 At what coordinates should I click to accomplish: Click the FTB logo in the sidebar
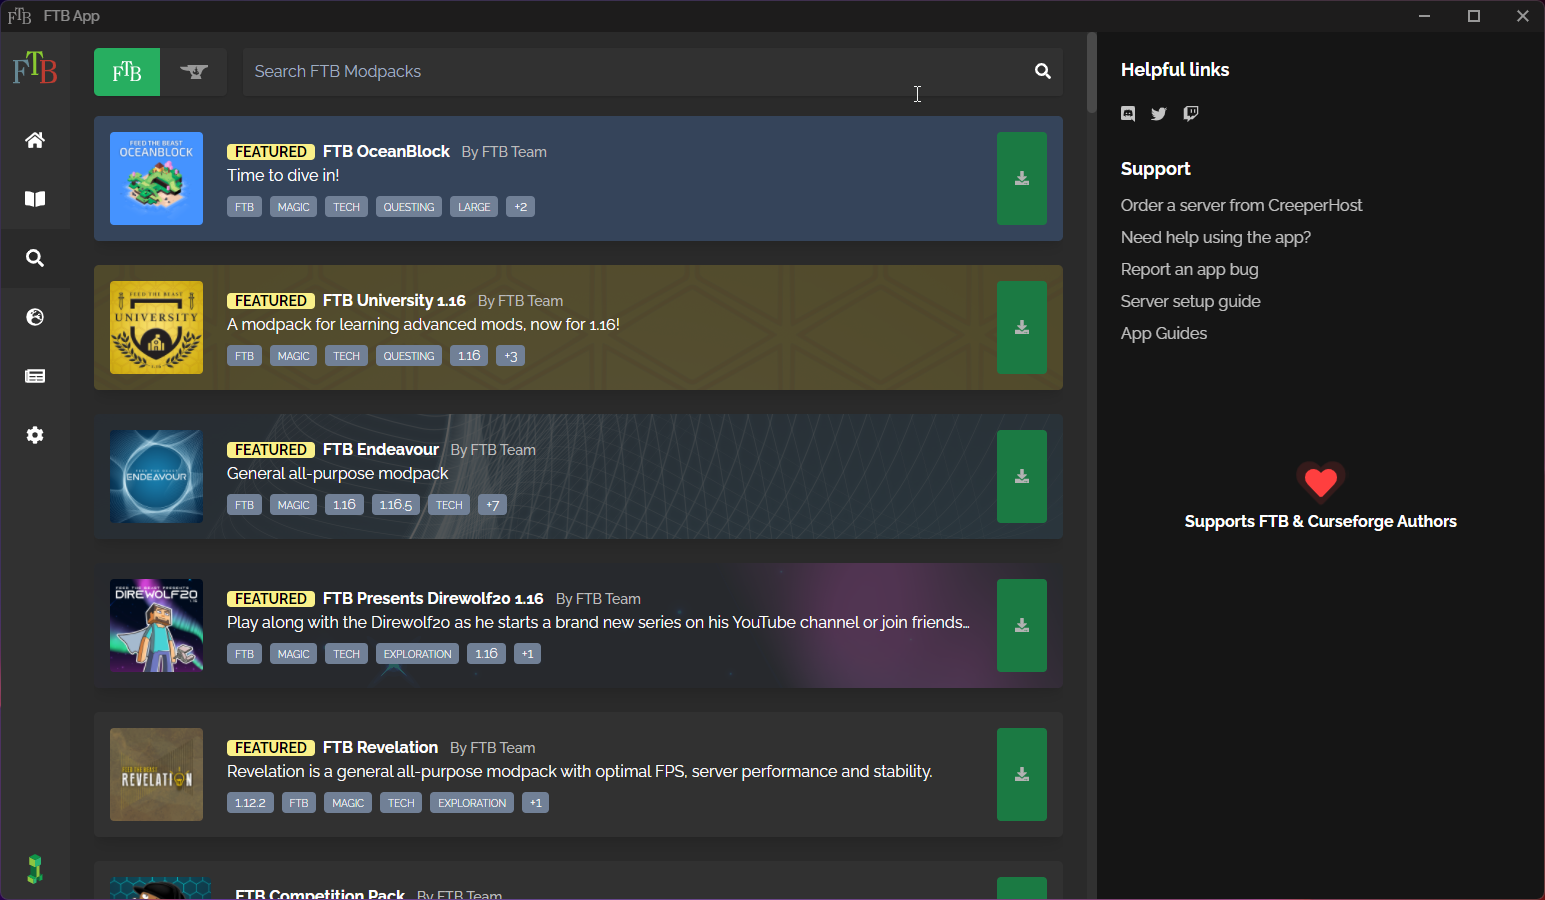(35, 68)
